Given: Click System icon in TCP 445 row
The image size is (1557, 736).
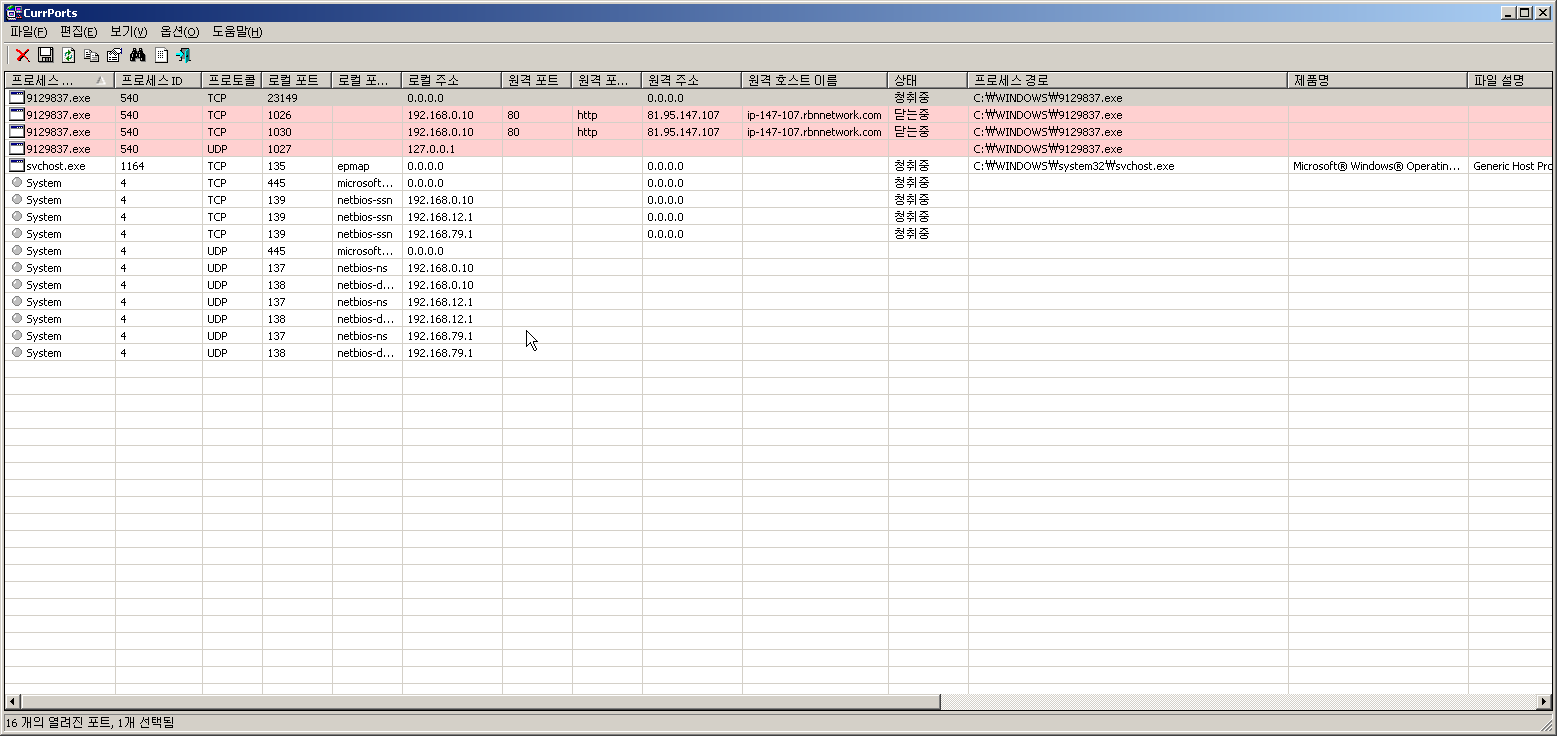Looking at the screenshot, I should (17, 183).
